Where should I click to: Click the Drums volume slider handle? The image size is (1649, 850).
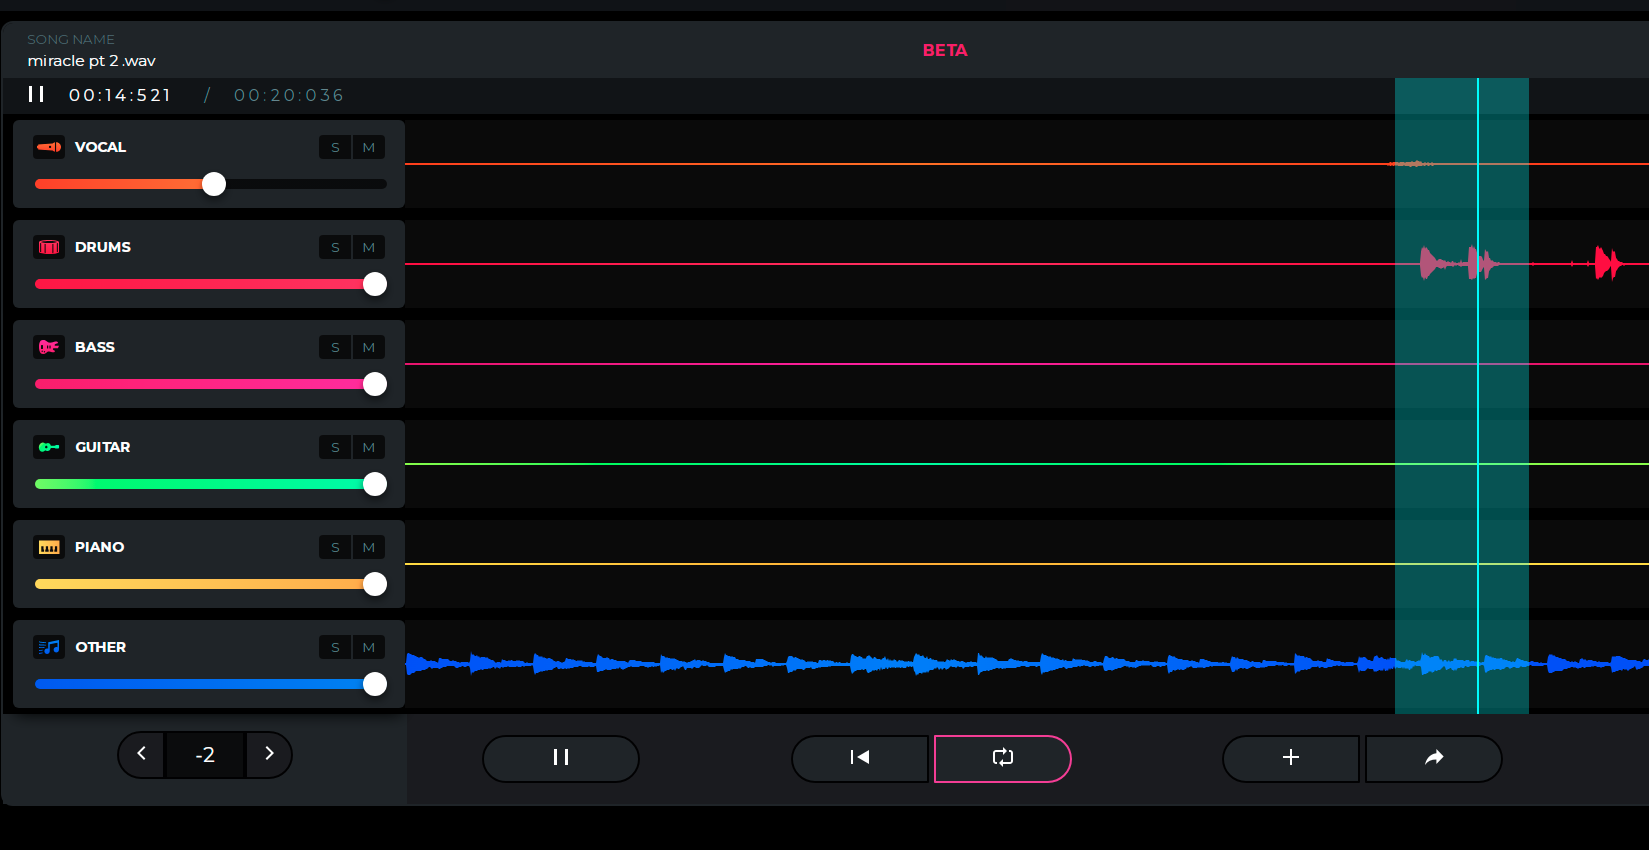tap(375, 284)
